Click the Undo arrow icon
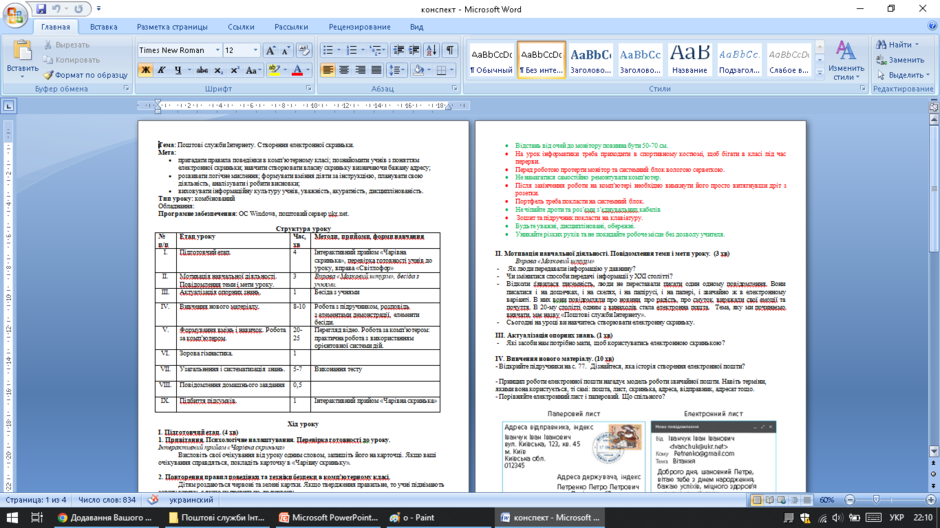The height and width of the screenshot is (528, 940). 56,9
